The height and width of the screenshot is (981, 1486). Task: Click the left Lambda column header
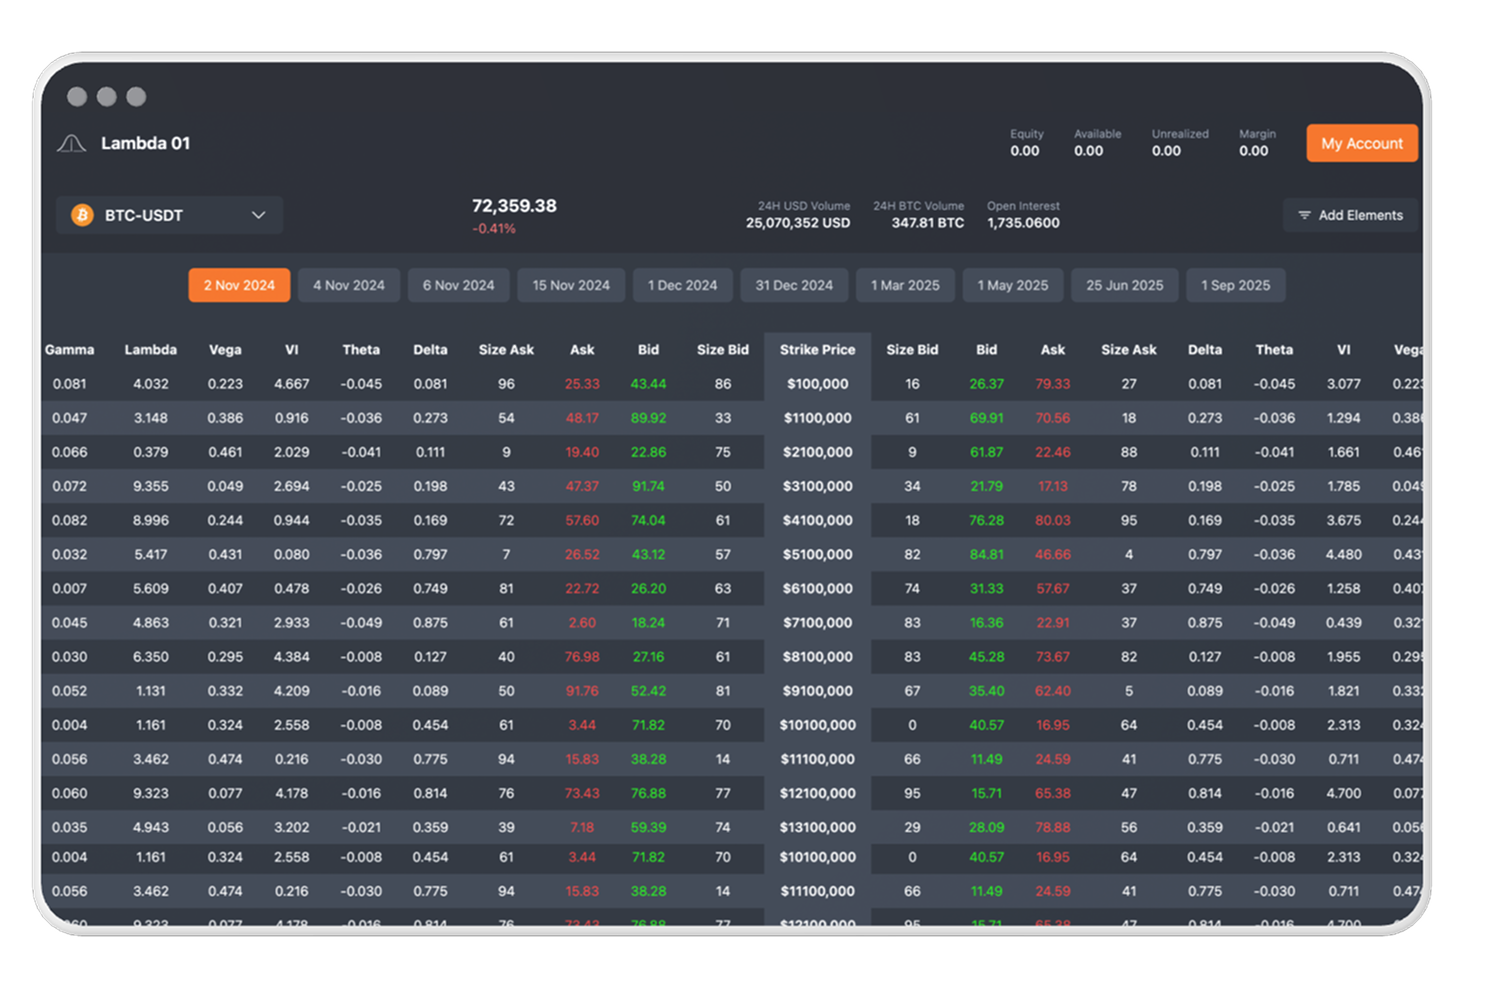[151, 350]
